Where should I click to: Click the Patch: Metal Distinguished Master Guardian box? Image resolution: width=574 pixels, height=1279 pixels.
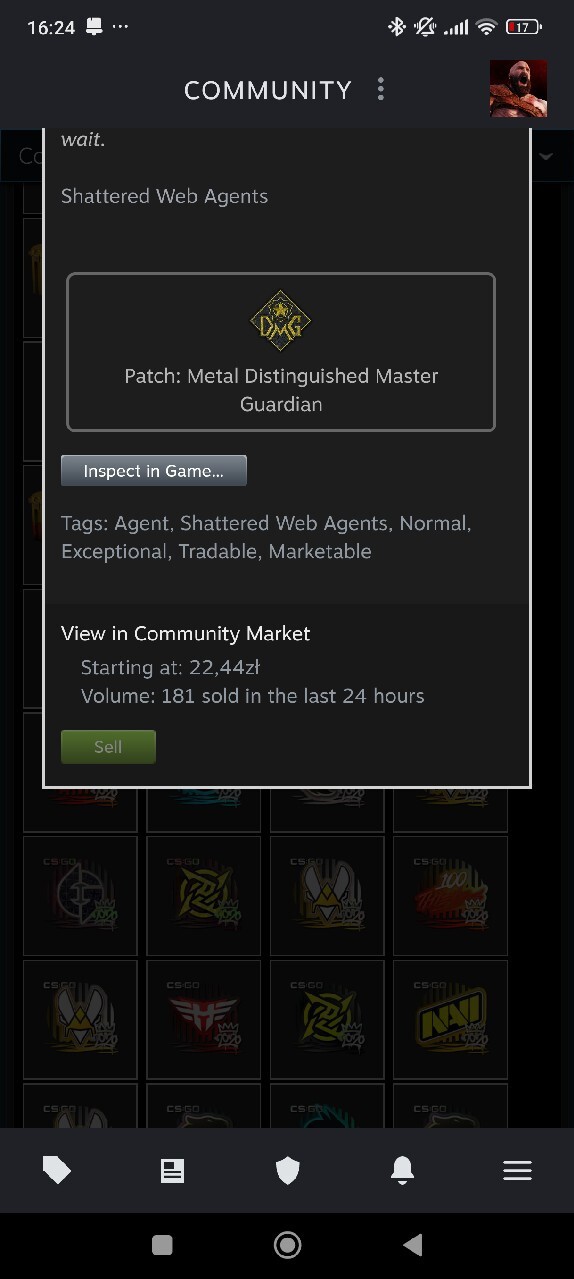(x=281, y=352)
